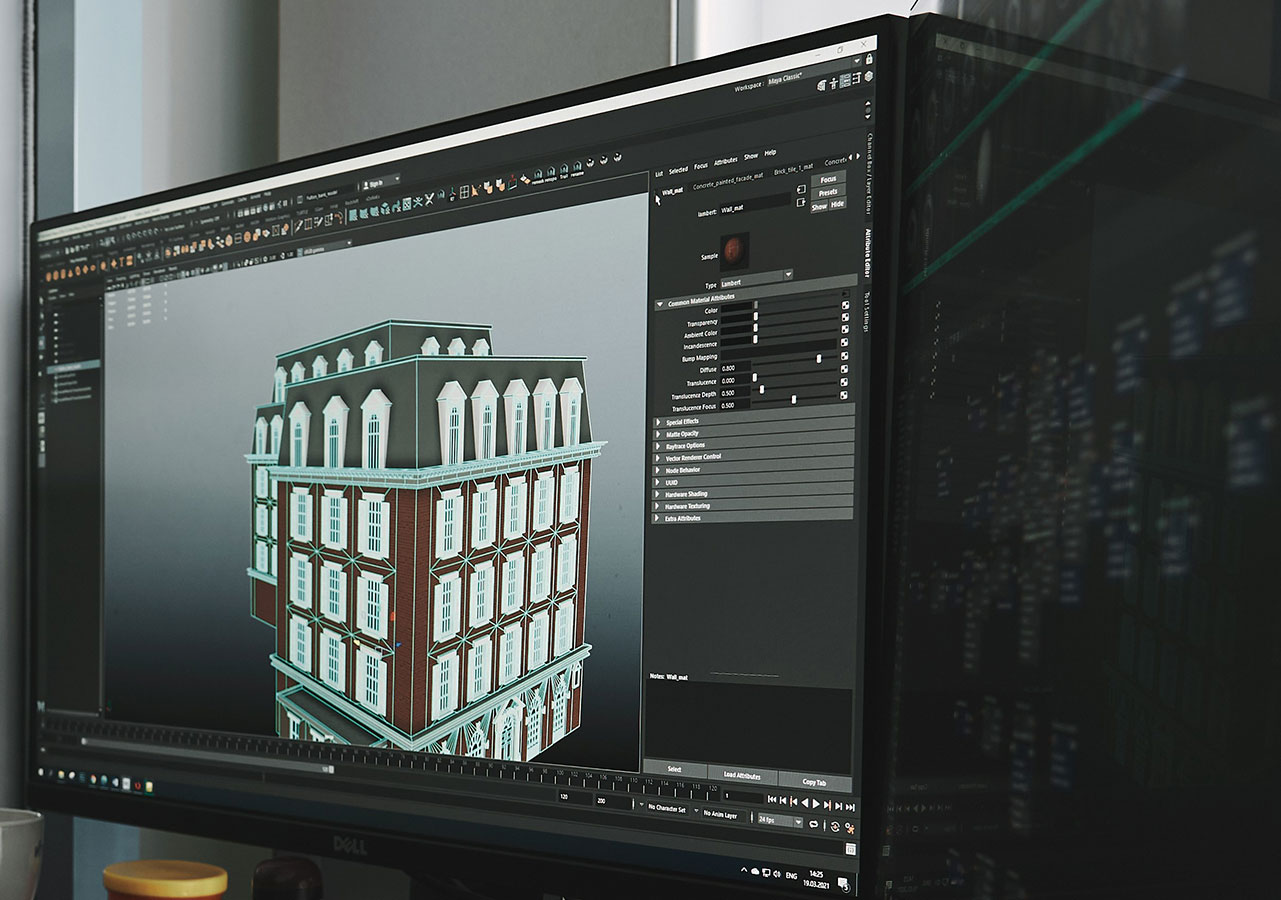Viewport: 1281px width, 900px height.
Task: Click the ENG language indicator in taskbar
Action: pos(791,875)
